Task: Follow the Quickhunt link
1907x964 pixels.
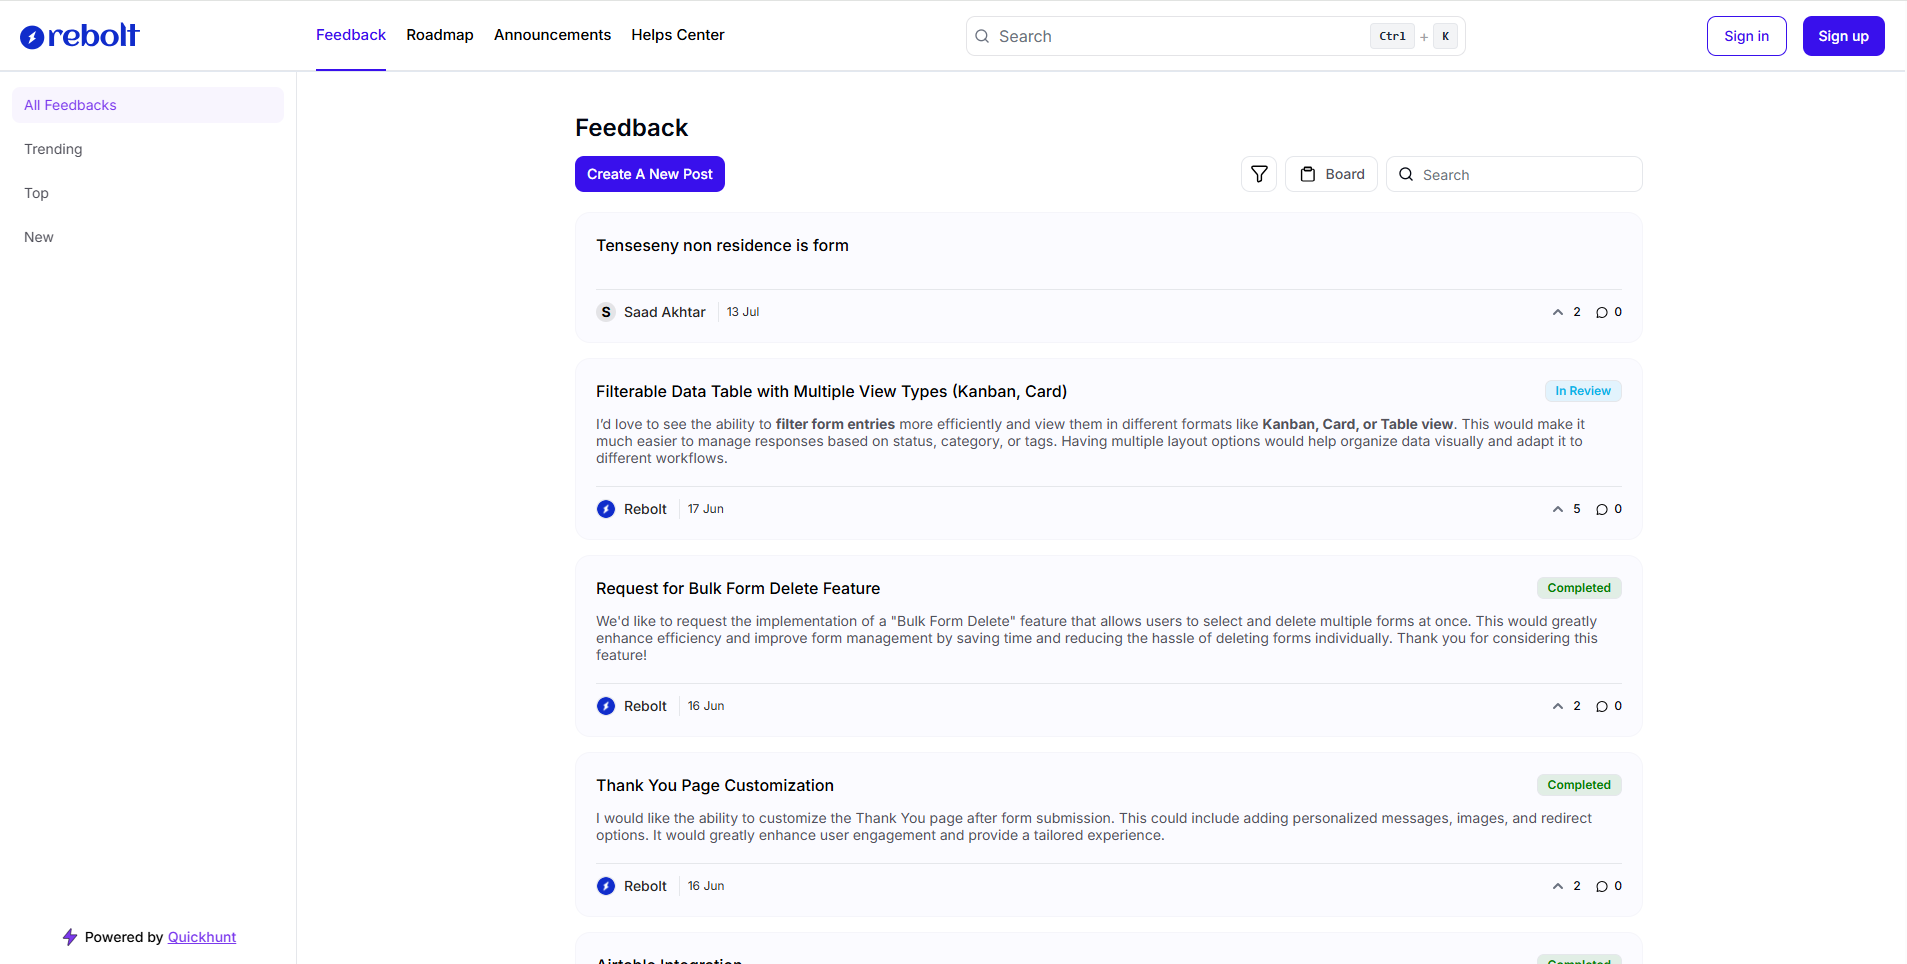Action: [x=202, y=937]
